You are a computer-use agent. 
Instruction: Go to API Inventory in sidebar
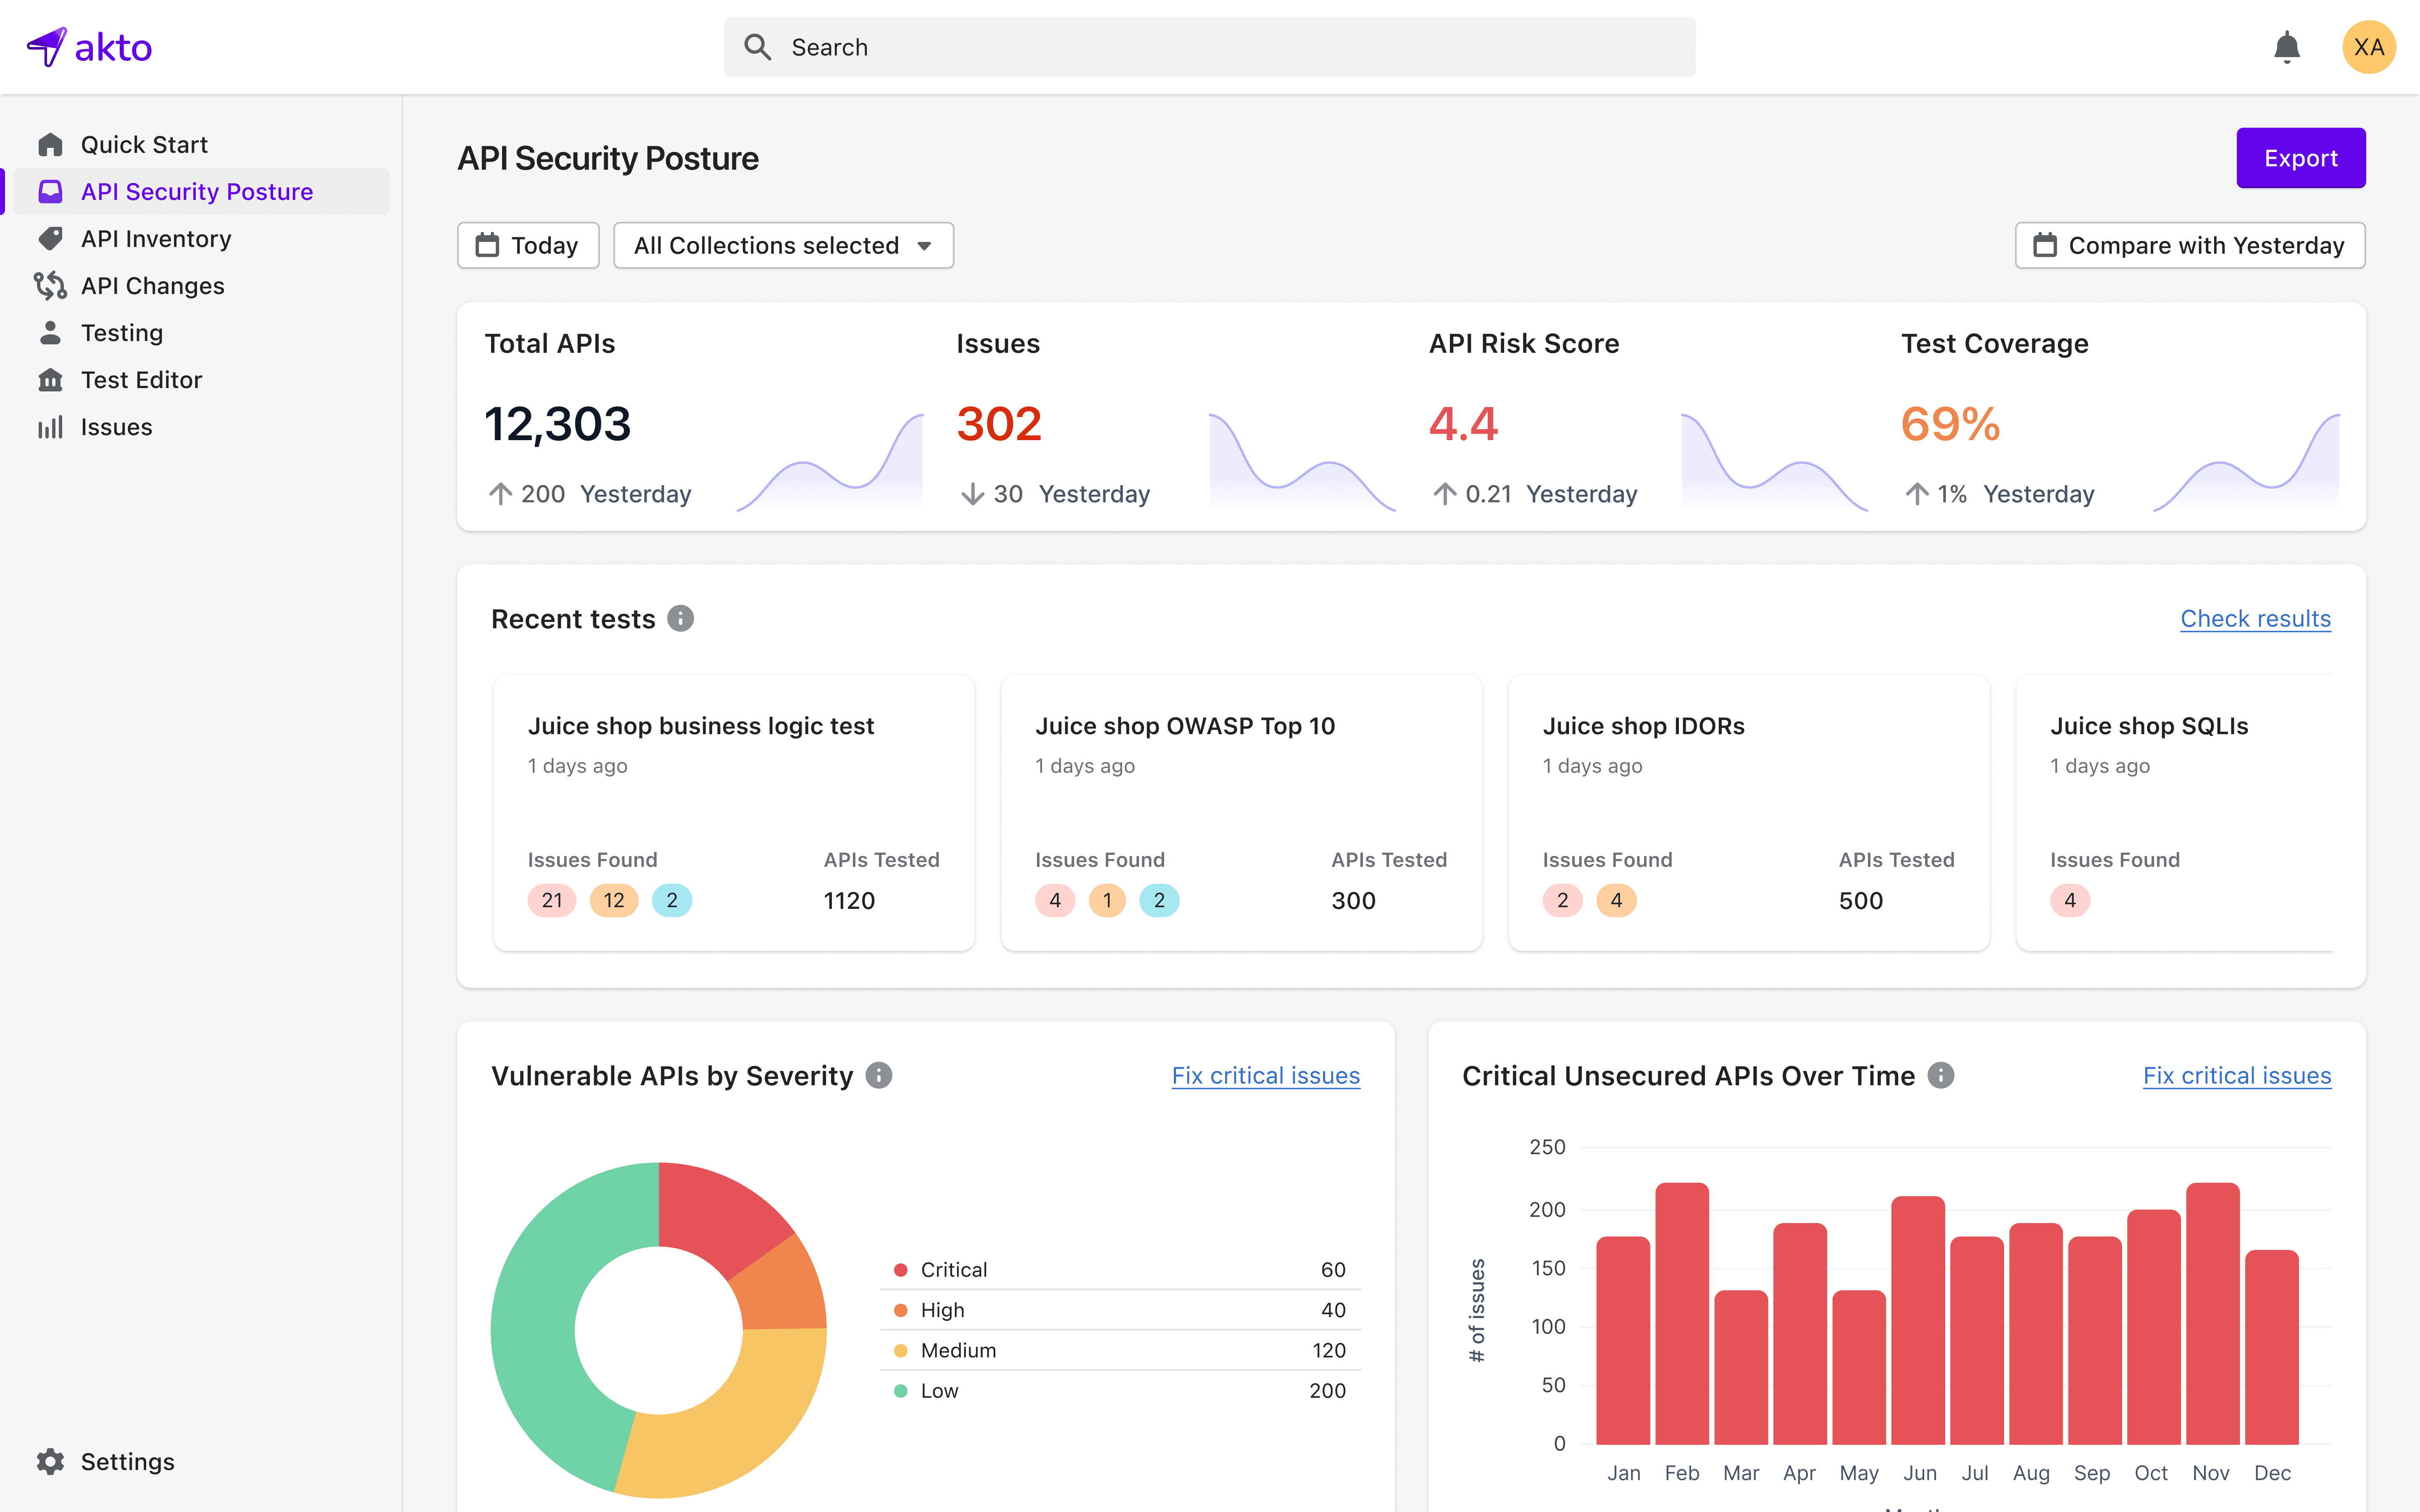coord(156,239)
